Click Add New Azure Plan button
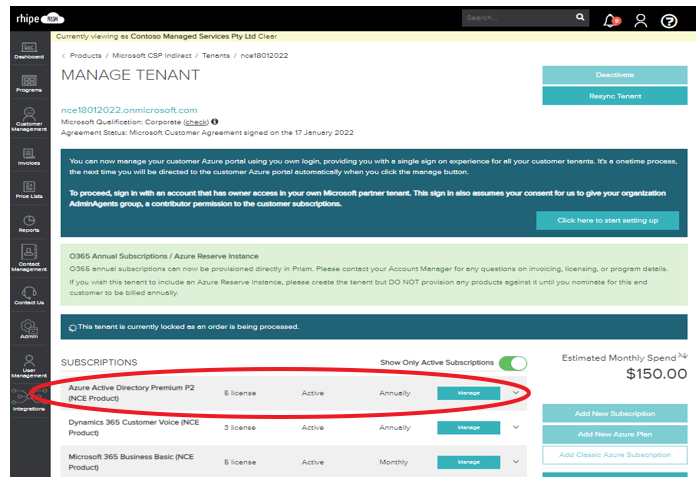 [615, 434]
